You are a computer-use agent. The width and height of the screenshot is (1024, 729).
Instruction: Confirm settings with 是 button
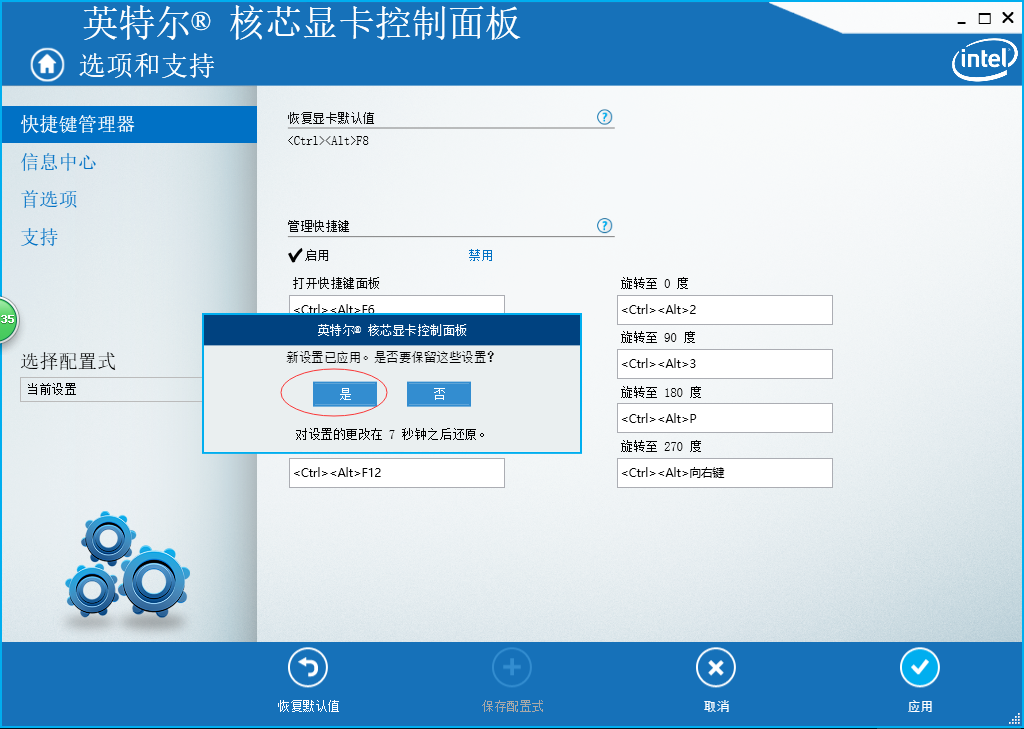pos(345,394)
